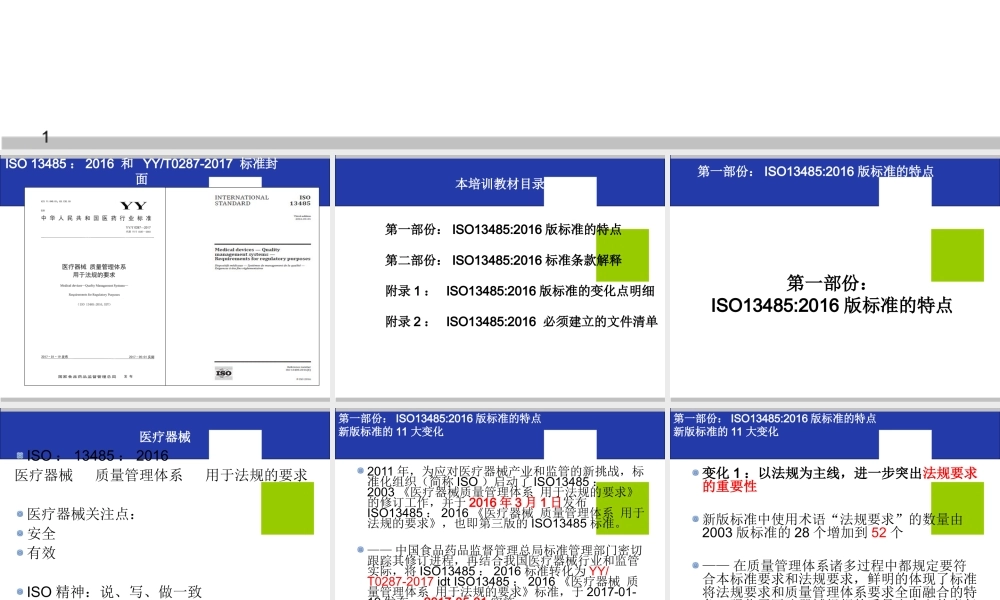Viewport: 1000px width, 600px height.
Task: Click the red date '2016 年 3 月 1 日'
Action: (515, 502)
